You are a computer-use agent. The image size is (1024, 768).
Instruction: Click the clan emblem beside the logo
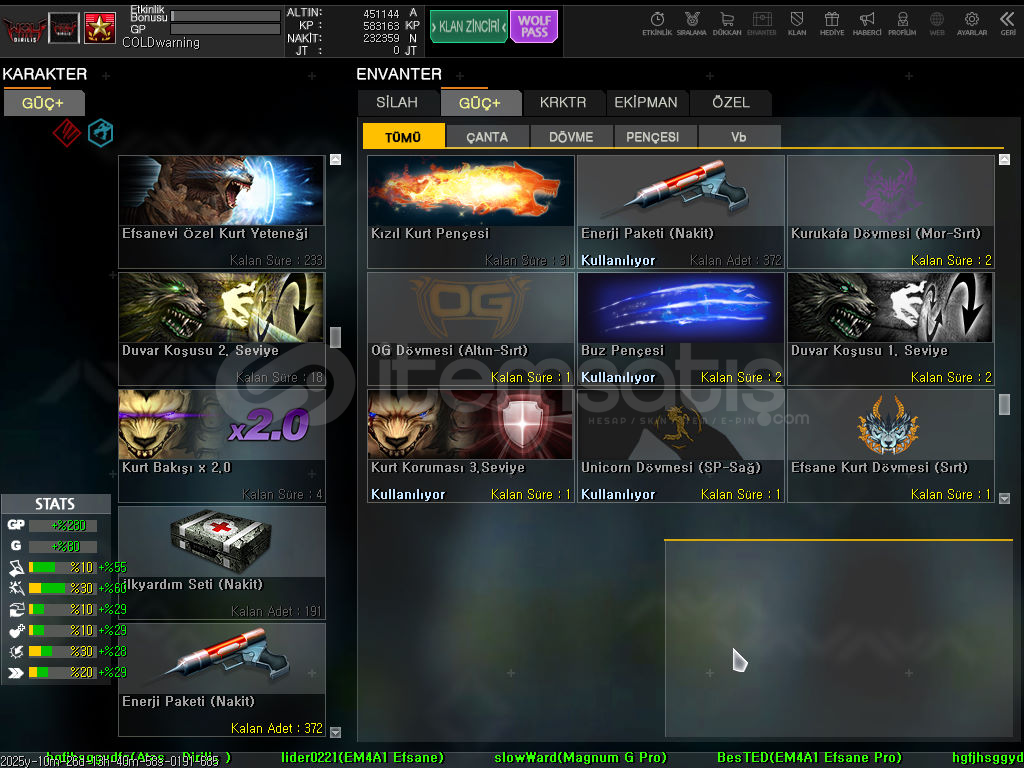(64, 28)
